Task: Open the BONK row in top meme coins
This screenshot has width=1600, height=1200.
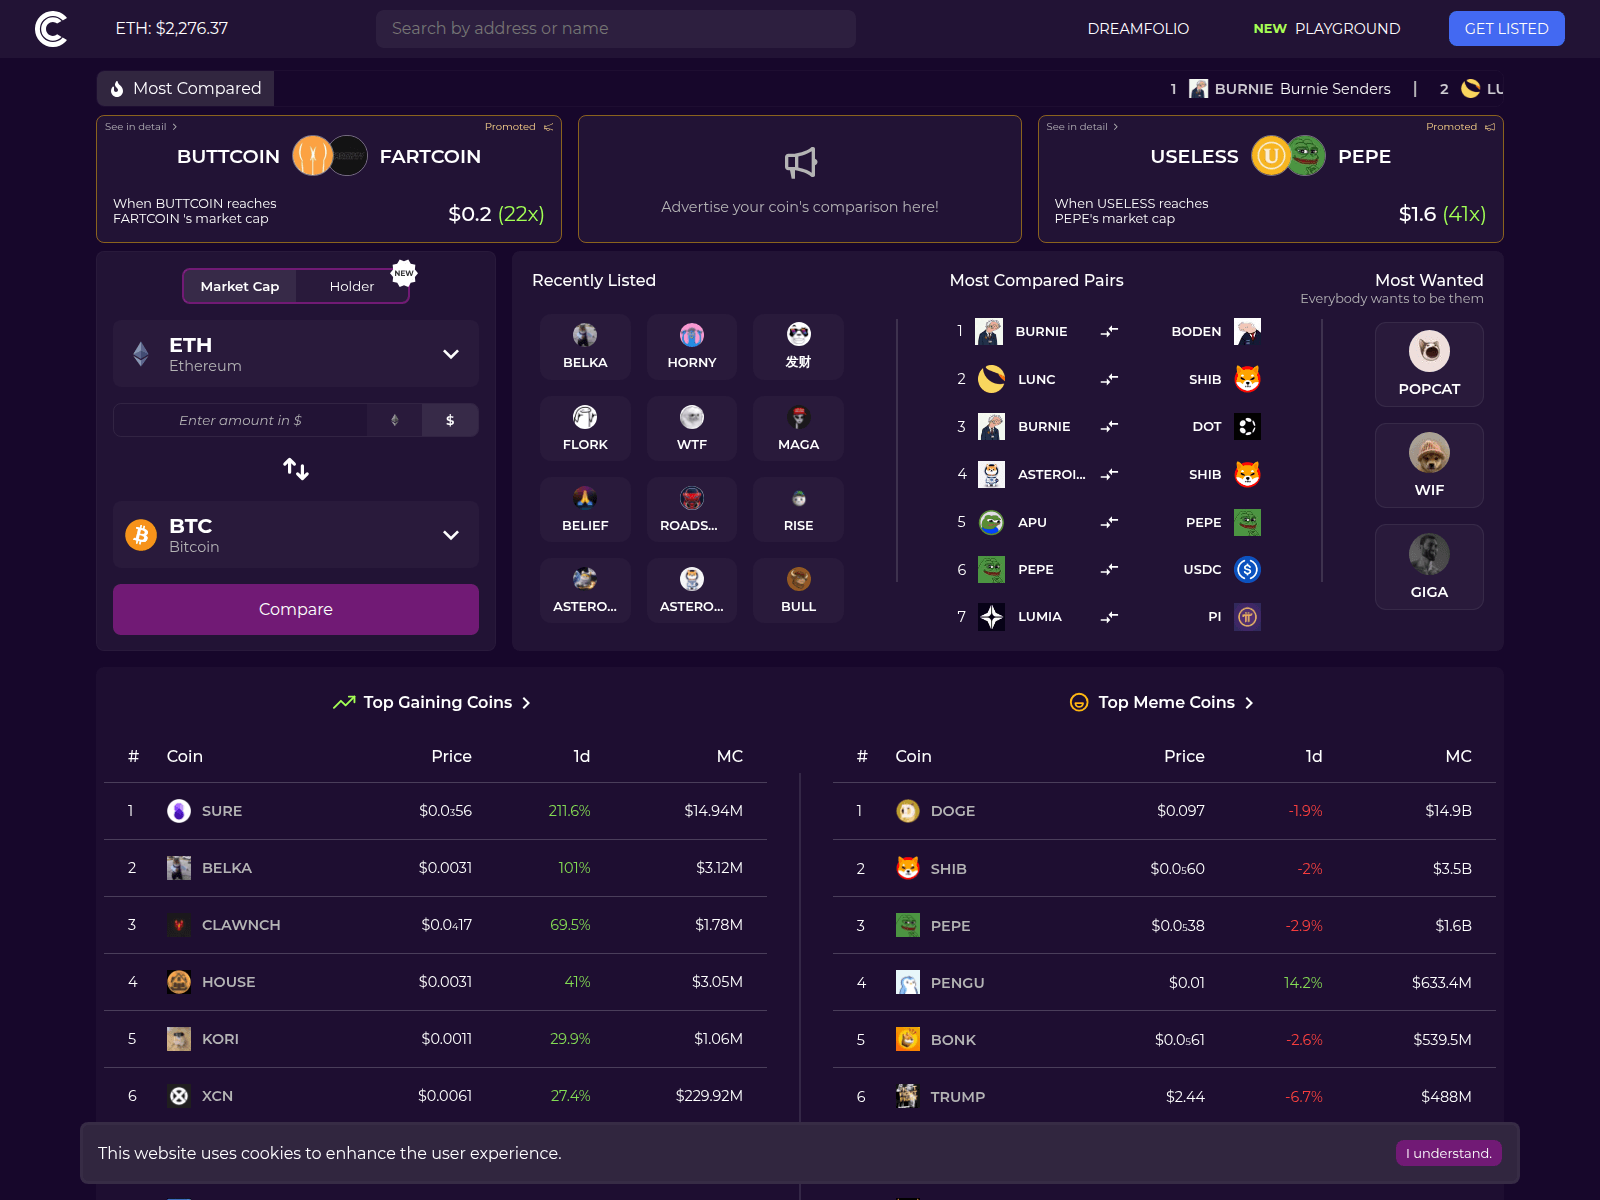Action: click(1164, 1040)
